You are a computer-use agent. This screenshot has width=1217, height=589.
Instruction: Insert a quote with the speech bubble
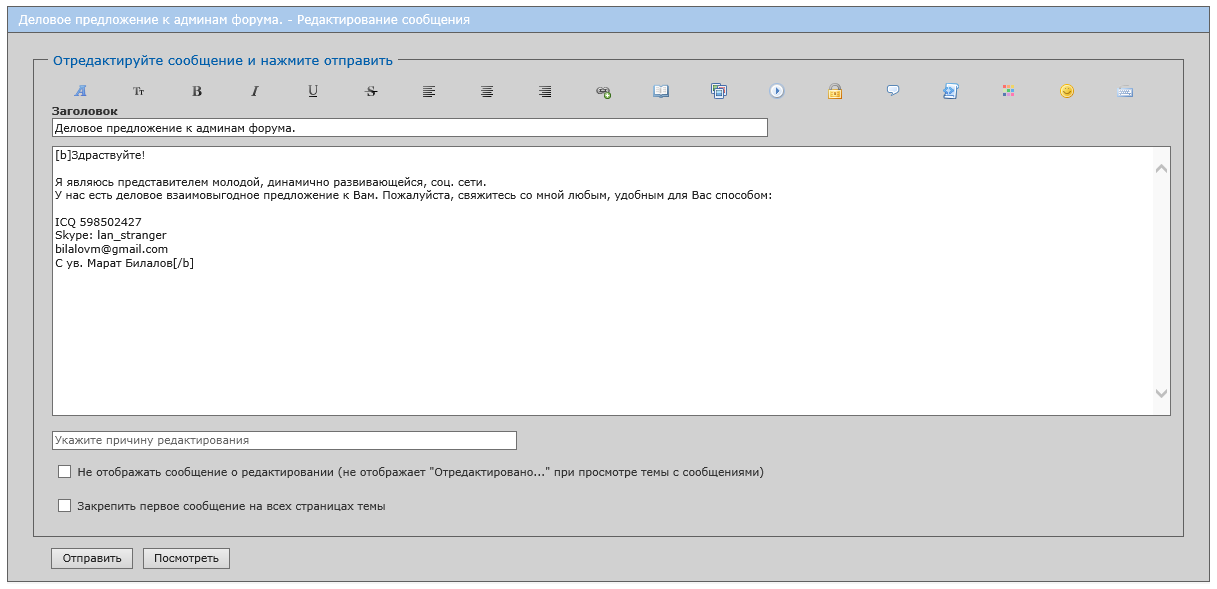coord(893,91)
